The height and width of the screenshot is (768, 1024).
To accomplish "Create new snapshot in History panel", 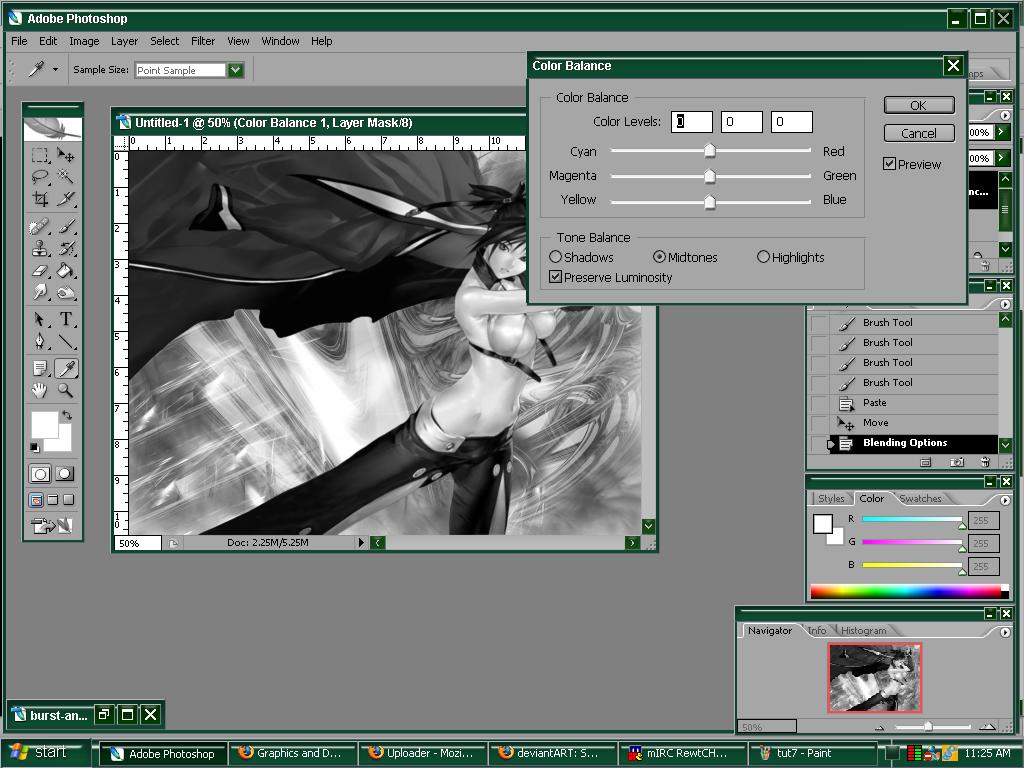I will (x=956, y=462).
